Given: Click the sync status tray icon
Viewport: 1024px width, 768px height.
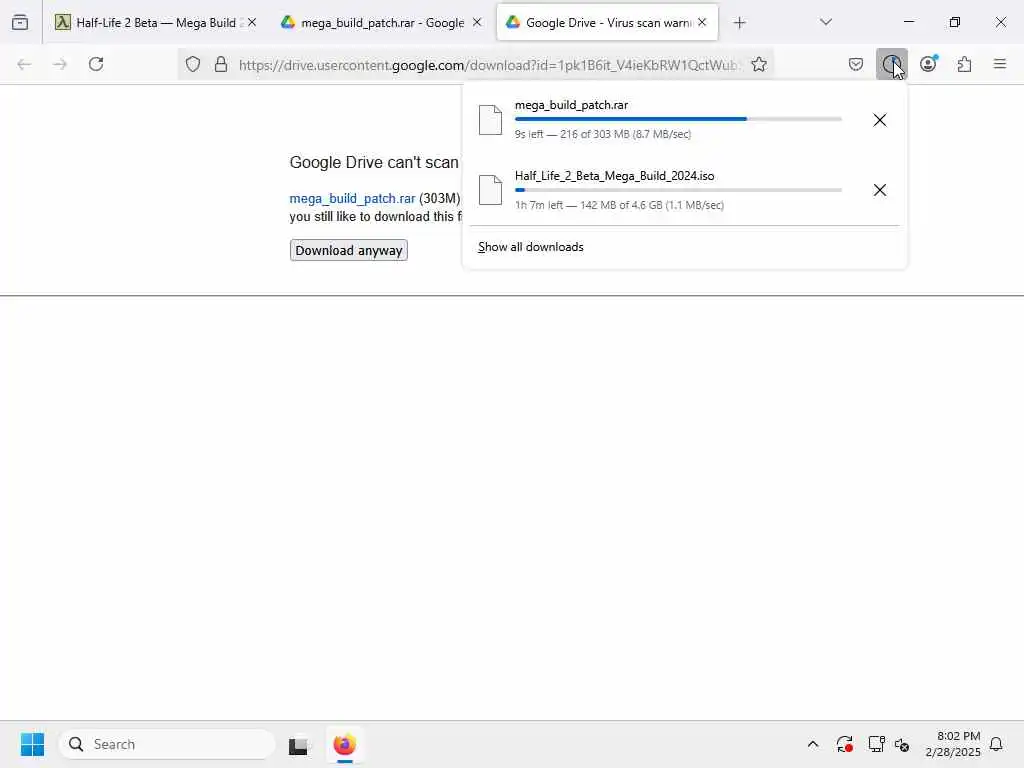Looking at the screenshot, I should tap(844, 744).
